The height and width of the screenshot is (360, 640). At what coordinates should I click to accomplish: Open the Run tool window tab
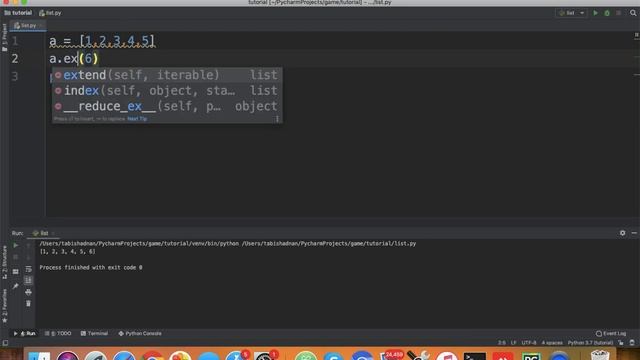tap(24, 333)
